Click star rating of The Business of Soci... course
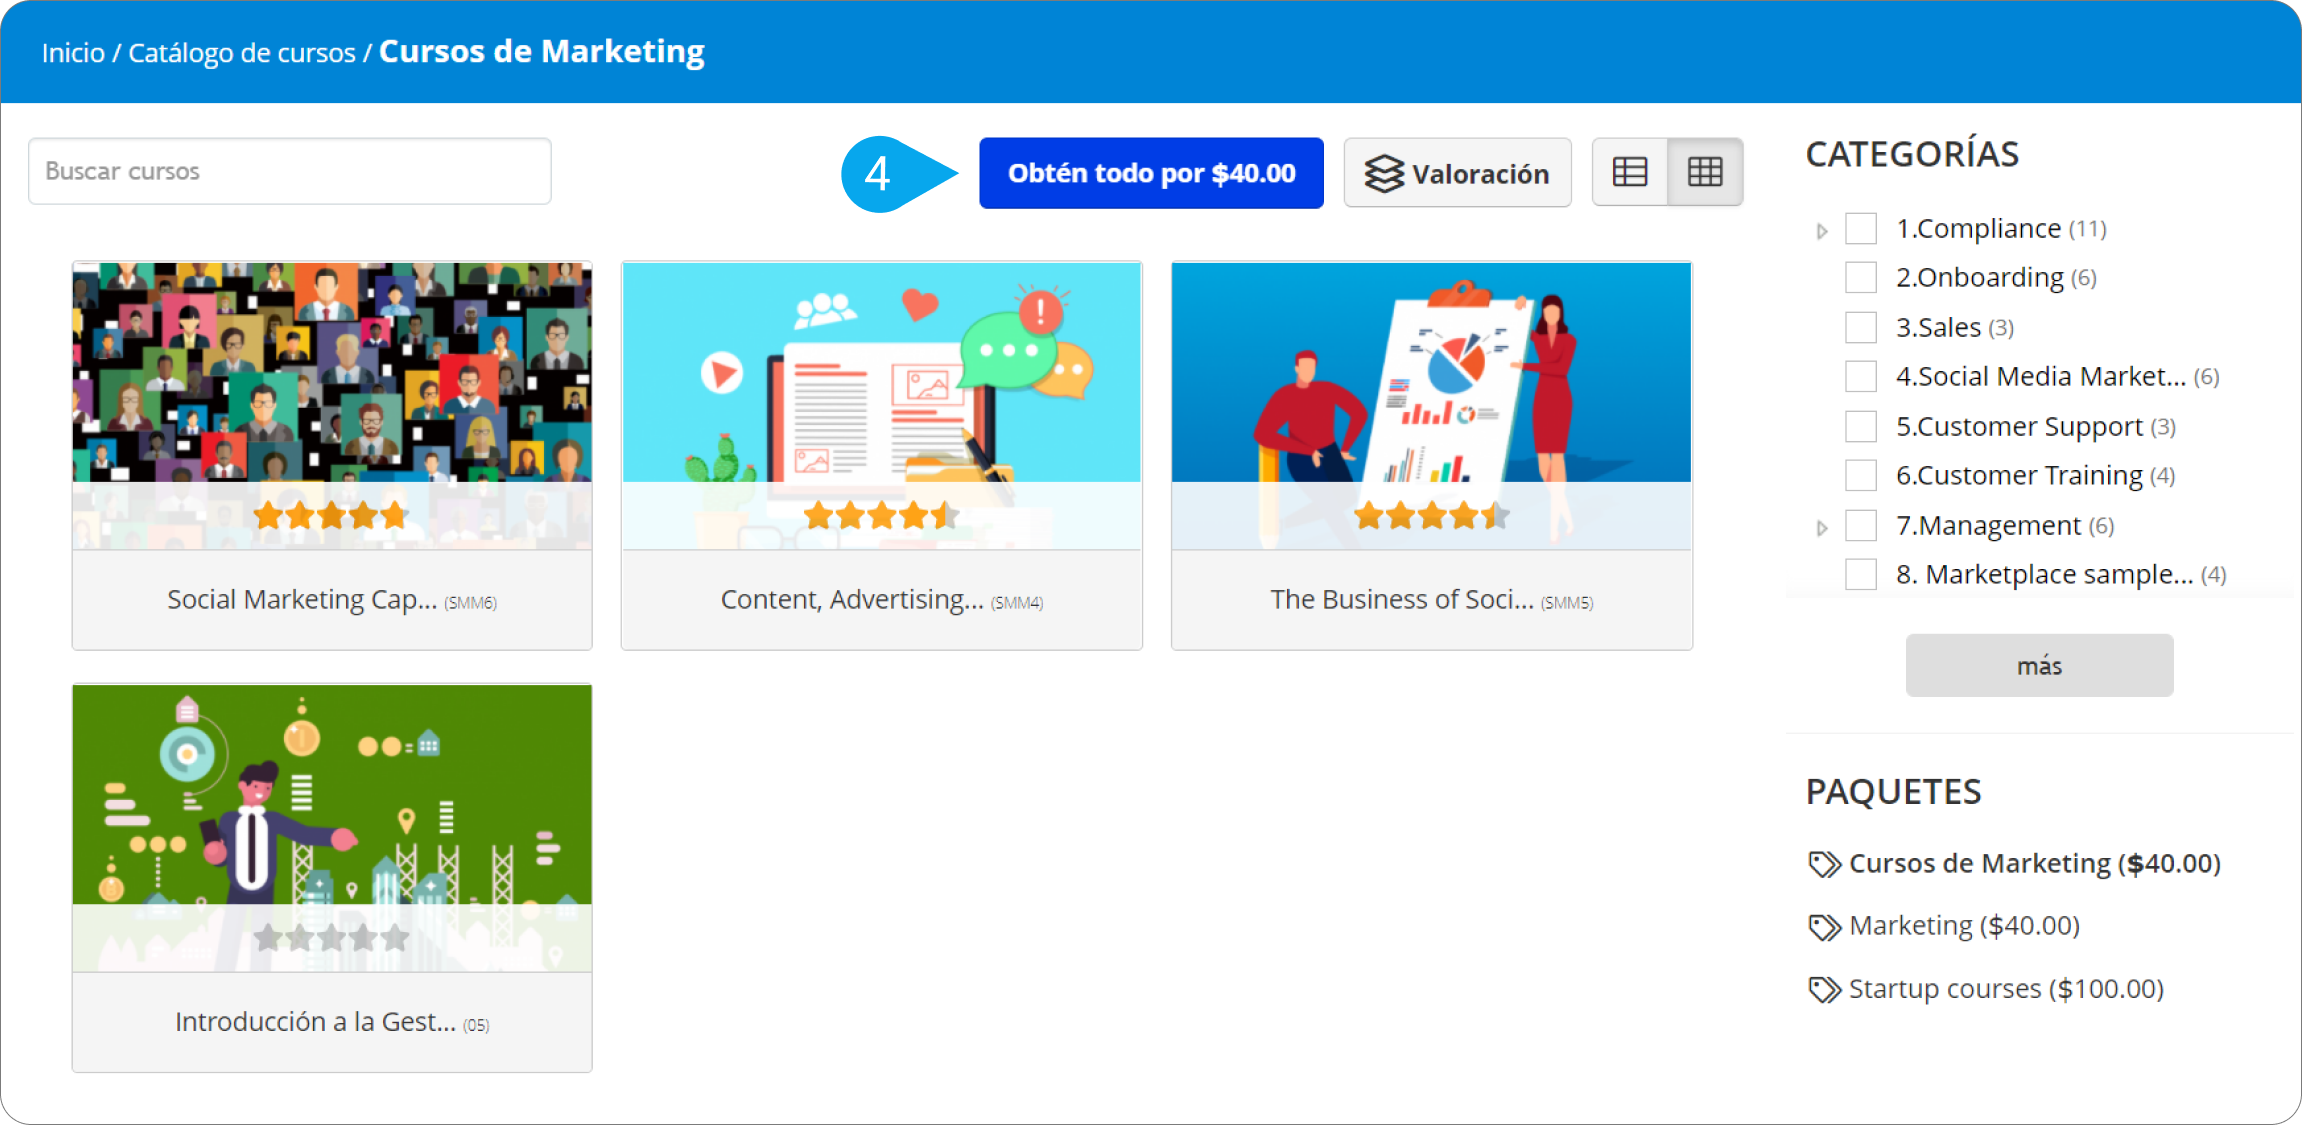2302x1125 pixels. [1431, 516]
